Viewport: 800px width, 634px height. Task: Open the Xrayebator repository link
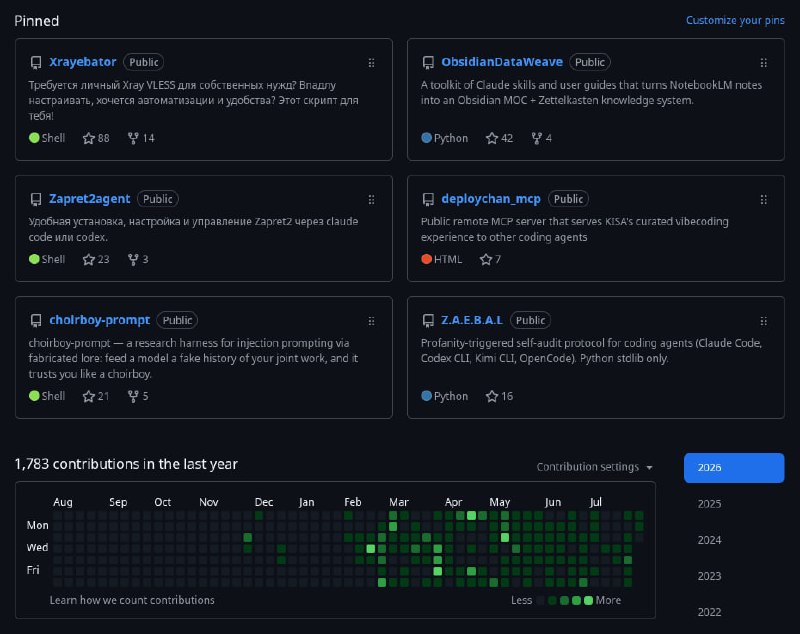click(x=83, y=62)
